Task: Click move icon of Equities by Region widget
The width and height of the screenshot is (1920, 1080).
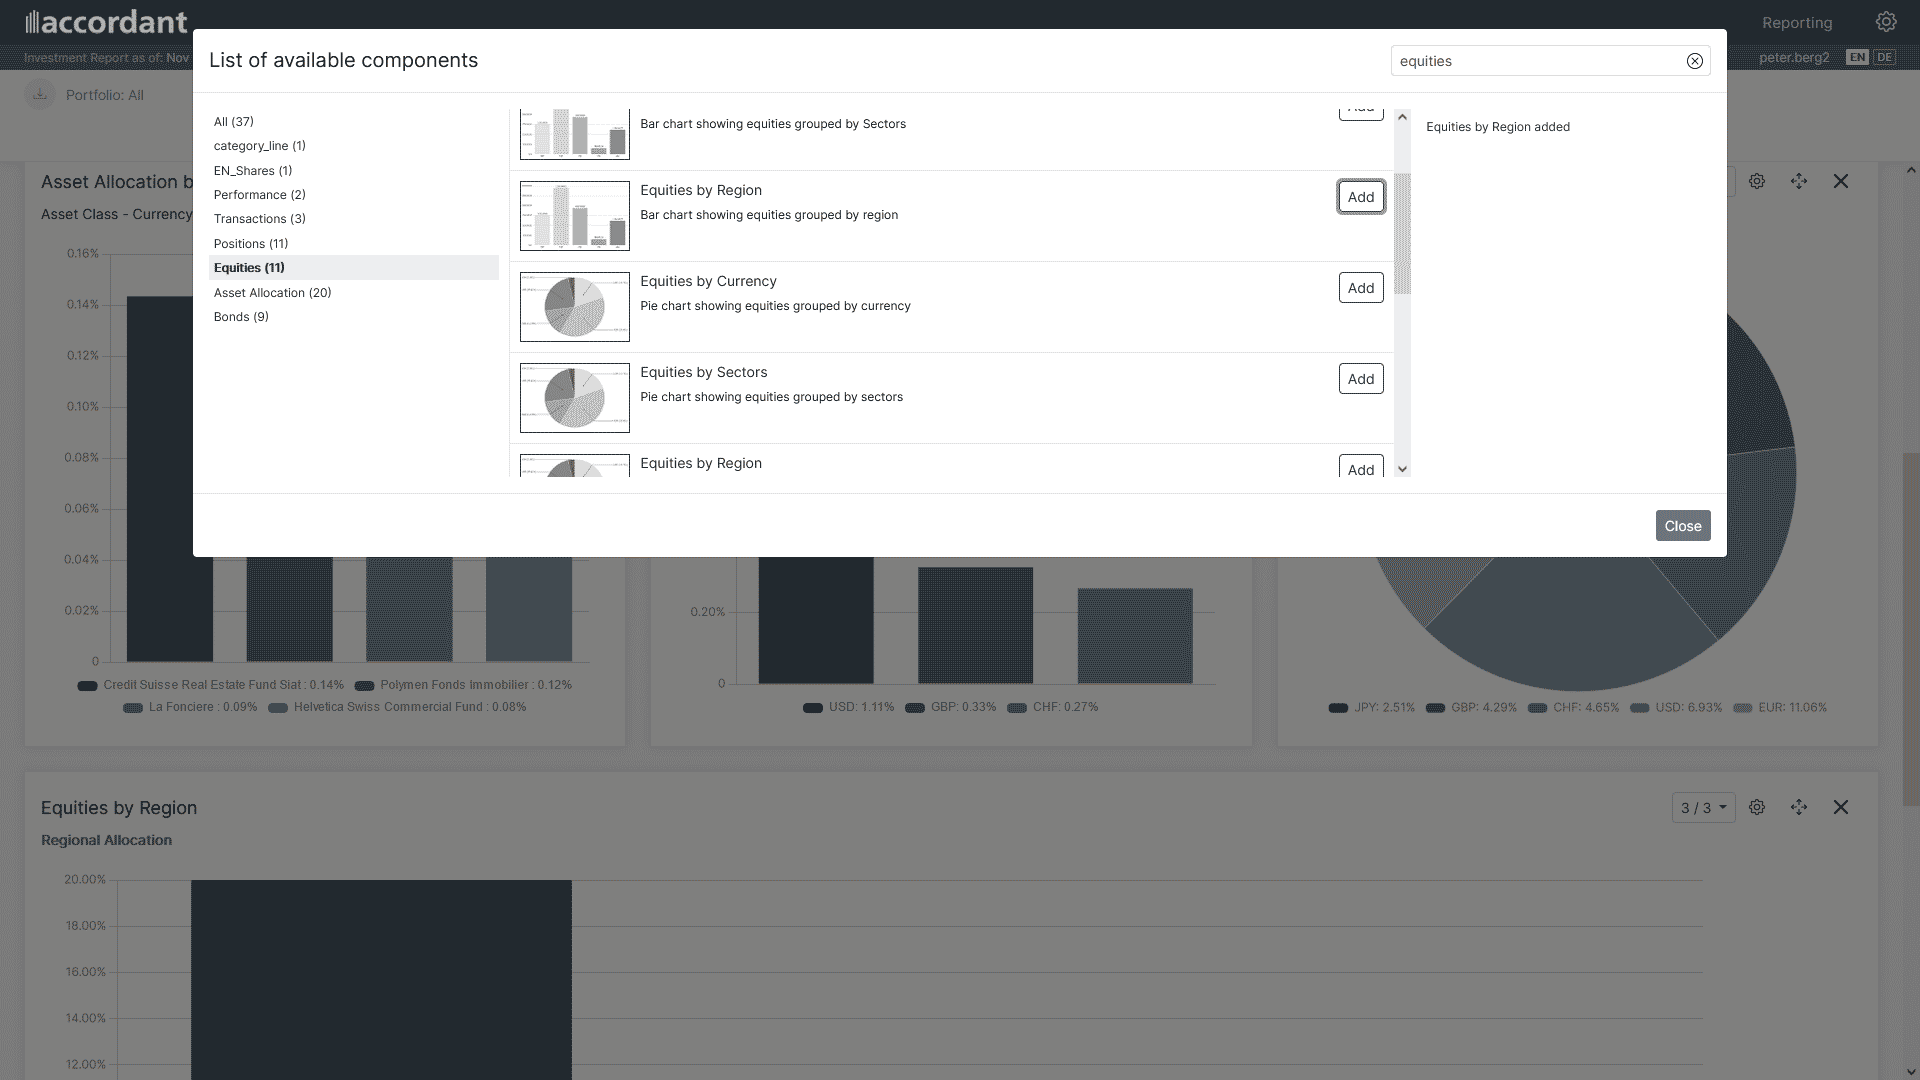Action: pos(1799,807)
